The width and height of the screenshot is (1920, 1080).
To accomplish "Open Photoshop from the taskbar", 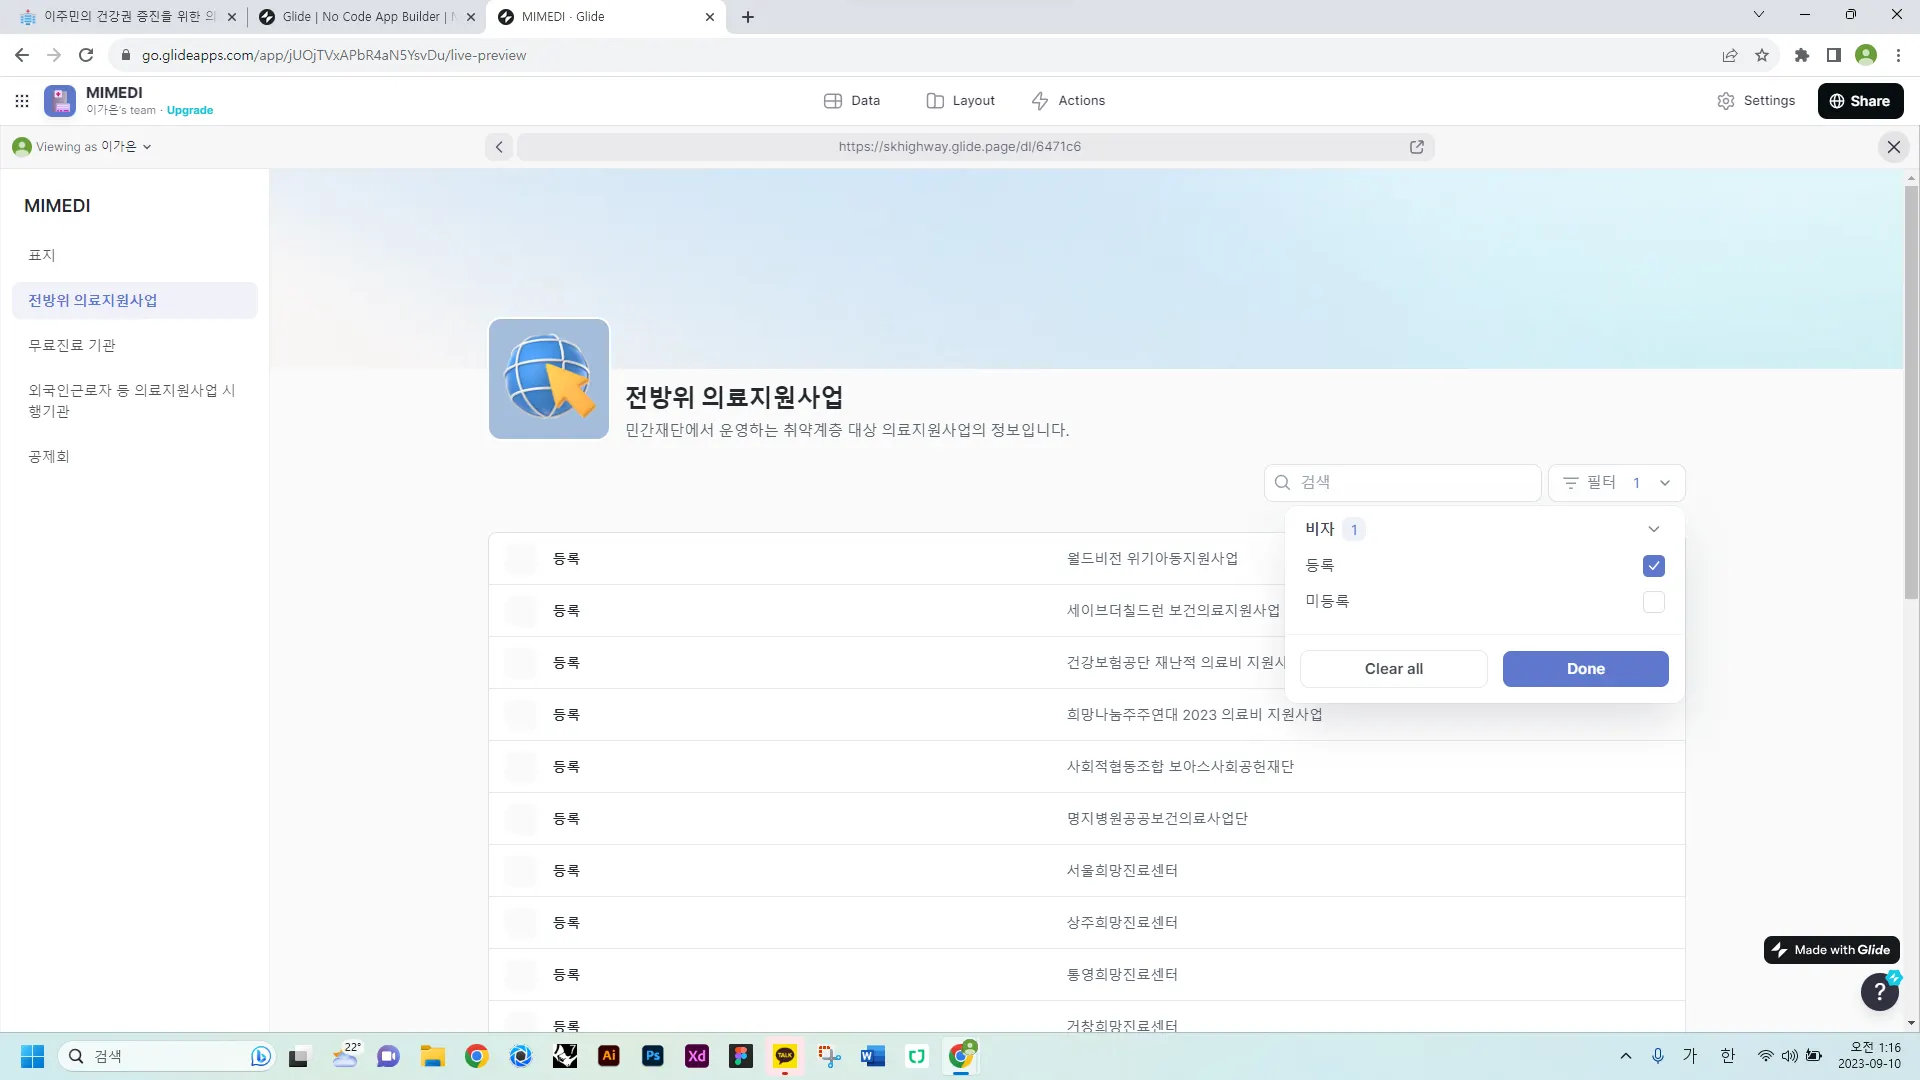I will (x=653, y=1056).
